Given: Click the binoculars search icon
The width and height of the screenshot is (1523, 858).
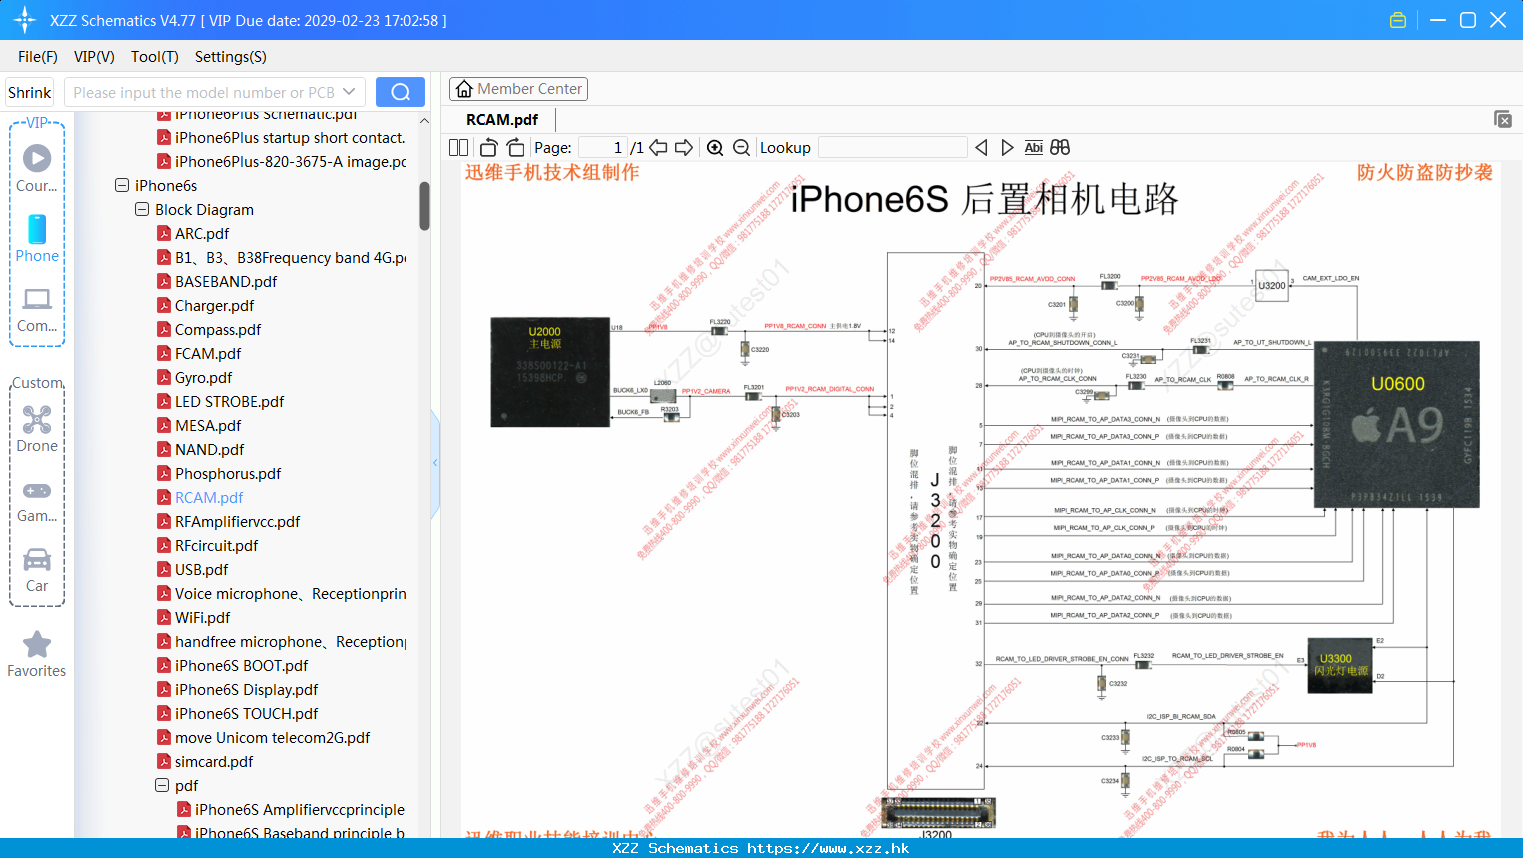Looking at the screenshot, I should [1060, 147].
